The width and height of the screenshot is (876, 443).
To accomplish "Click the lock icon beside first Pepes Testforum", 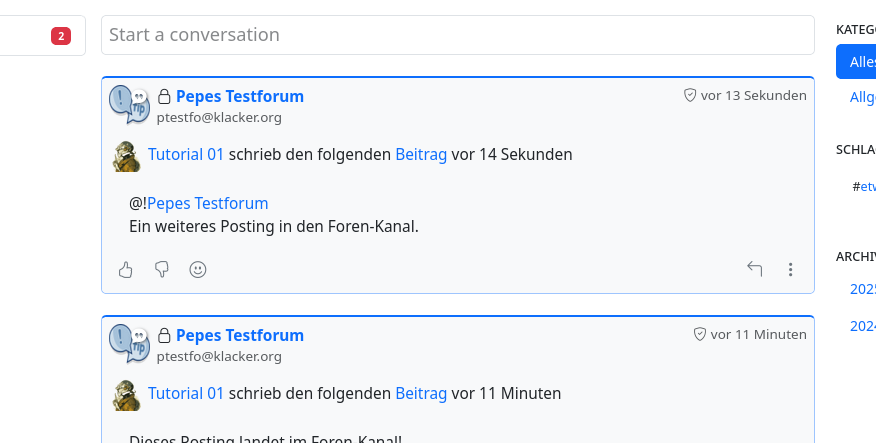I will point(165,97).
